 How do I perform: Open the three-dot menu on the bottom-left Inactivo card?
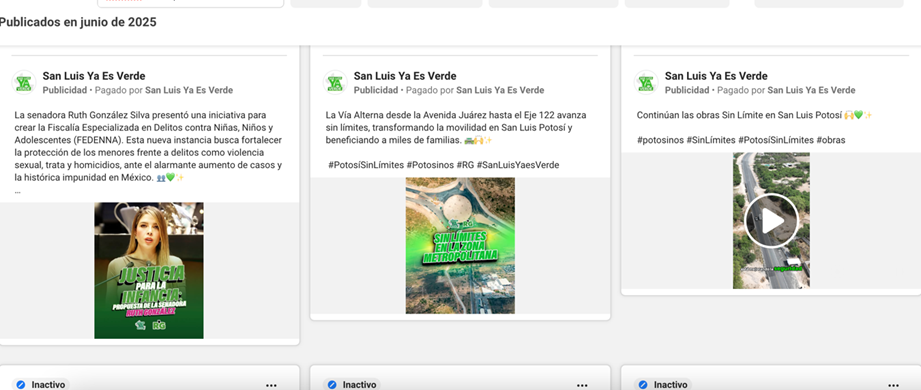[x=271, y=385]
